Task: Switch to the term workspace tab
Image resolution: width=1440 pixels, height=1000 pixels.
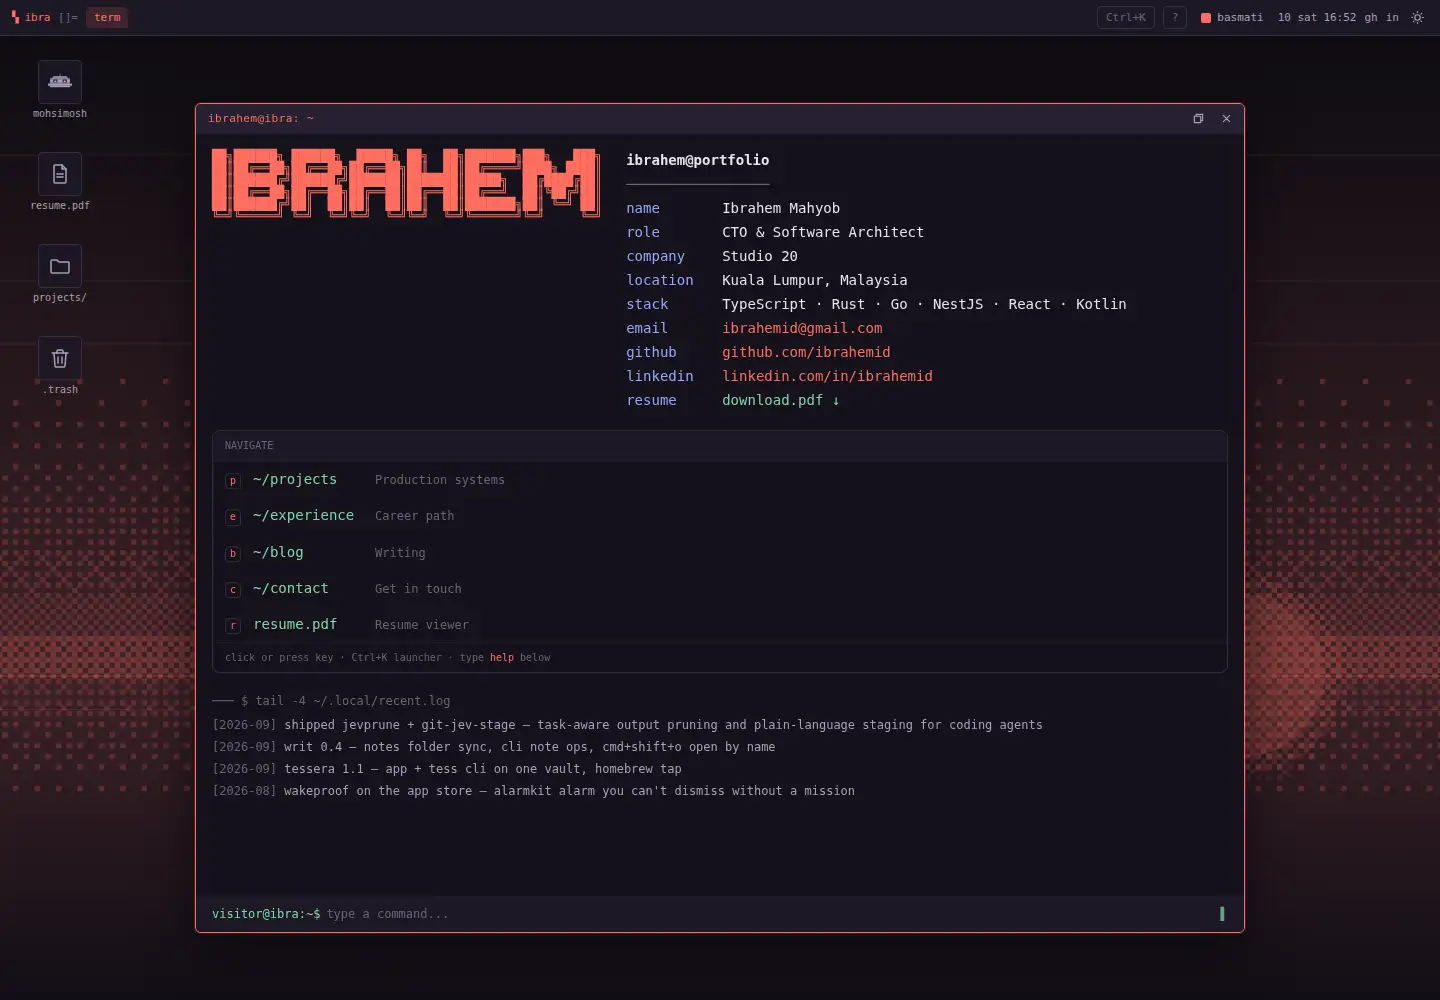Action: point(107,17)
